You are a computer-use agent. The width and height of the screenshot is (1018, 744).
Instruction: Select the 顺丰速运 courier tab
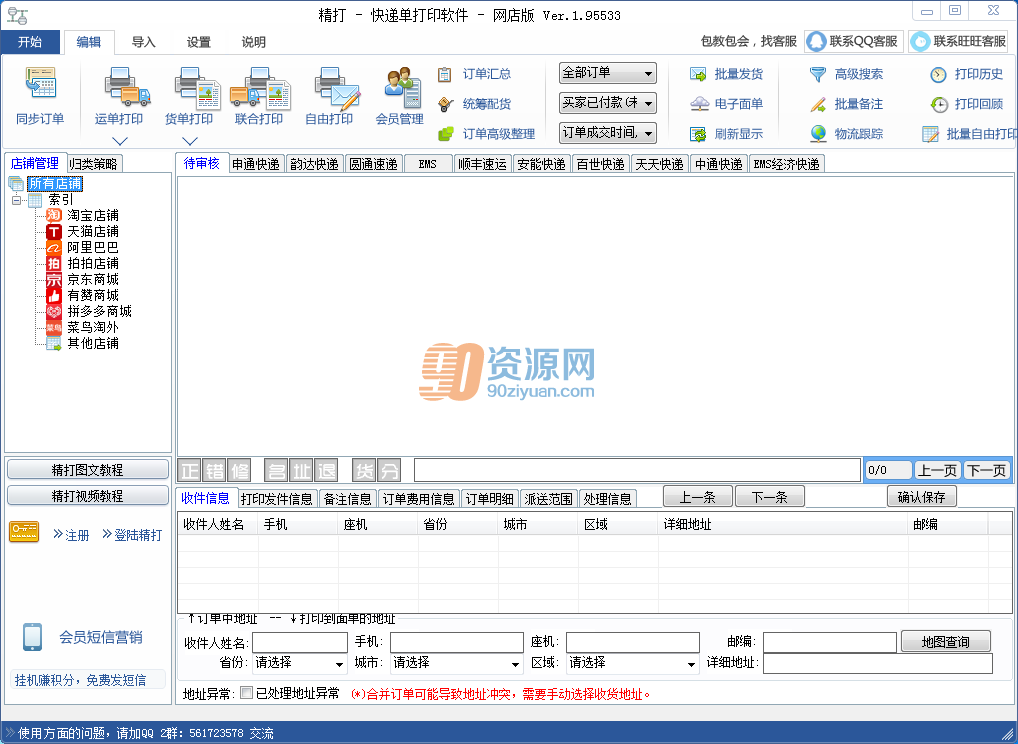482,164
